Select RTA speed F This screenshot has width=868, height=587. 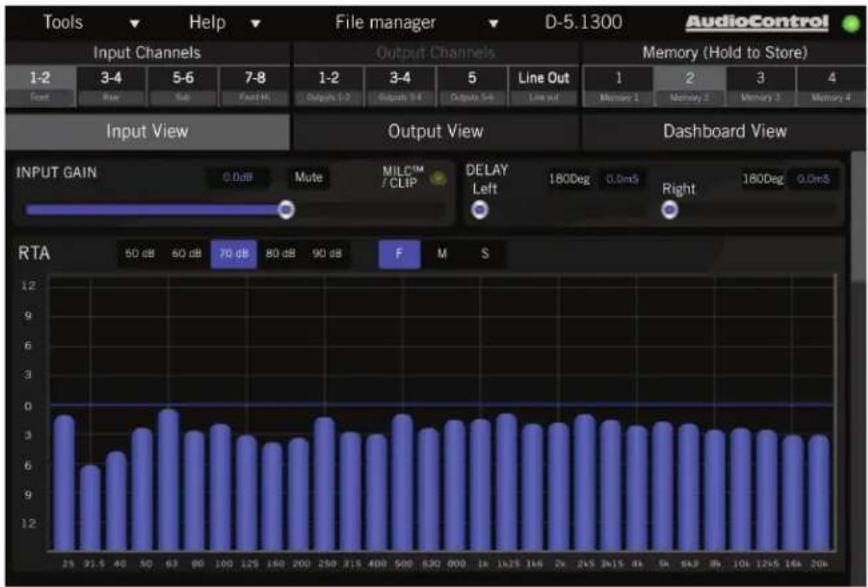(x=399, y=254)
